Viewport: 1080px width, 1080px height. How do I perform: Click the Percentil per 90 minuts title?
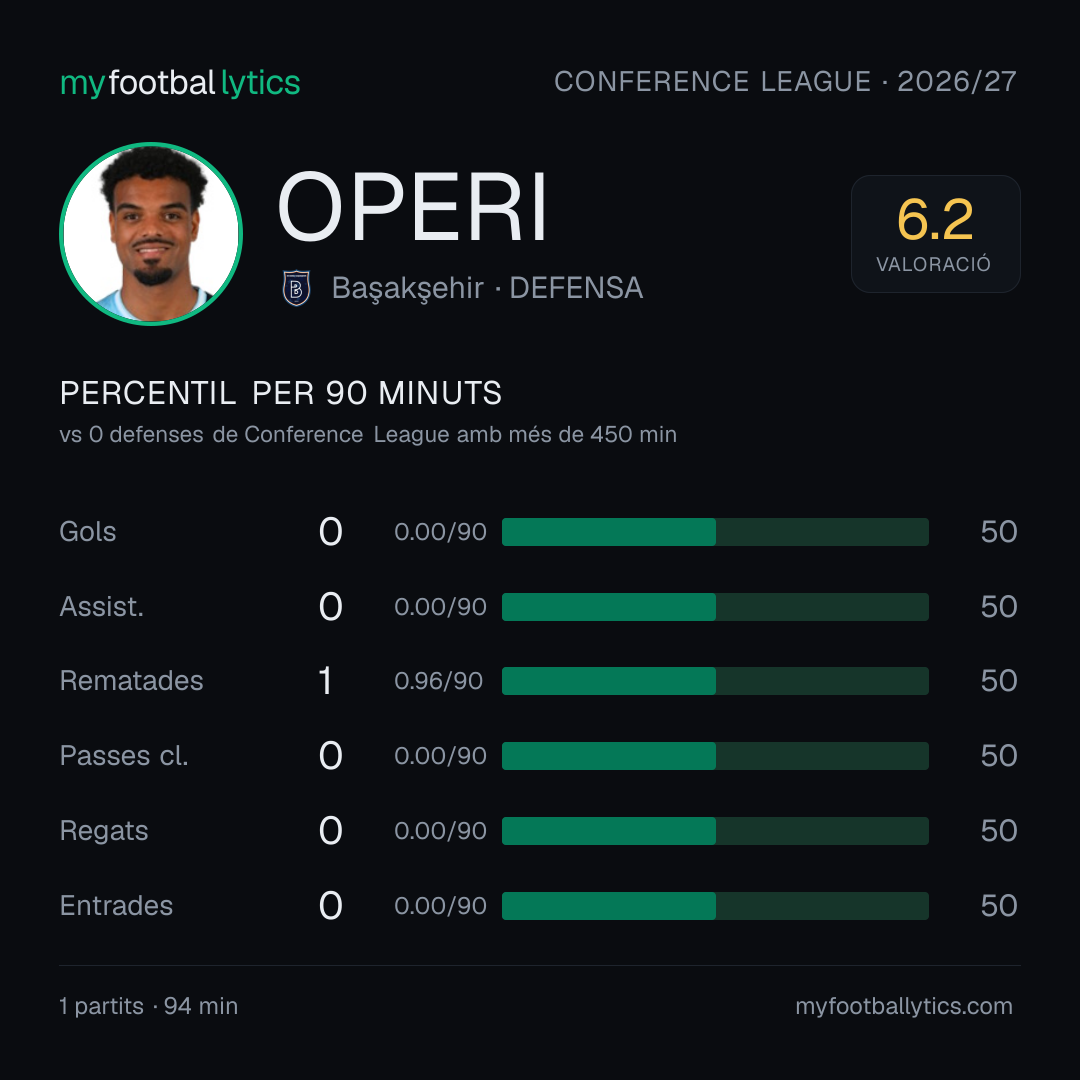point(280,393)
